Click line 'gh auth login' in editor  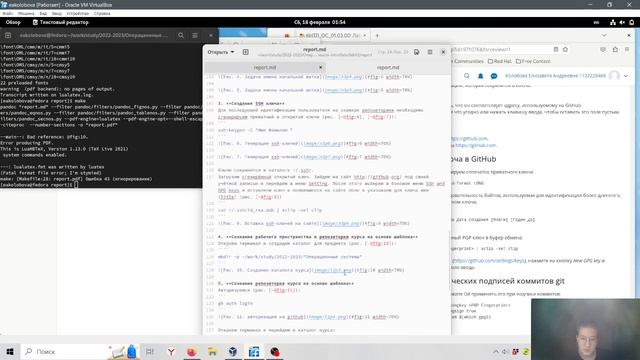click(x=235, y=303)
